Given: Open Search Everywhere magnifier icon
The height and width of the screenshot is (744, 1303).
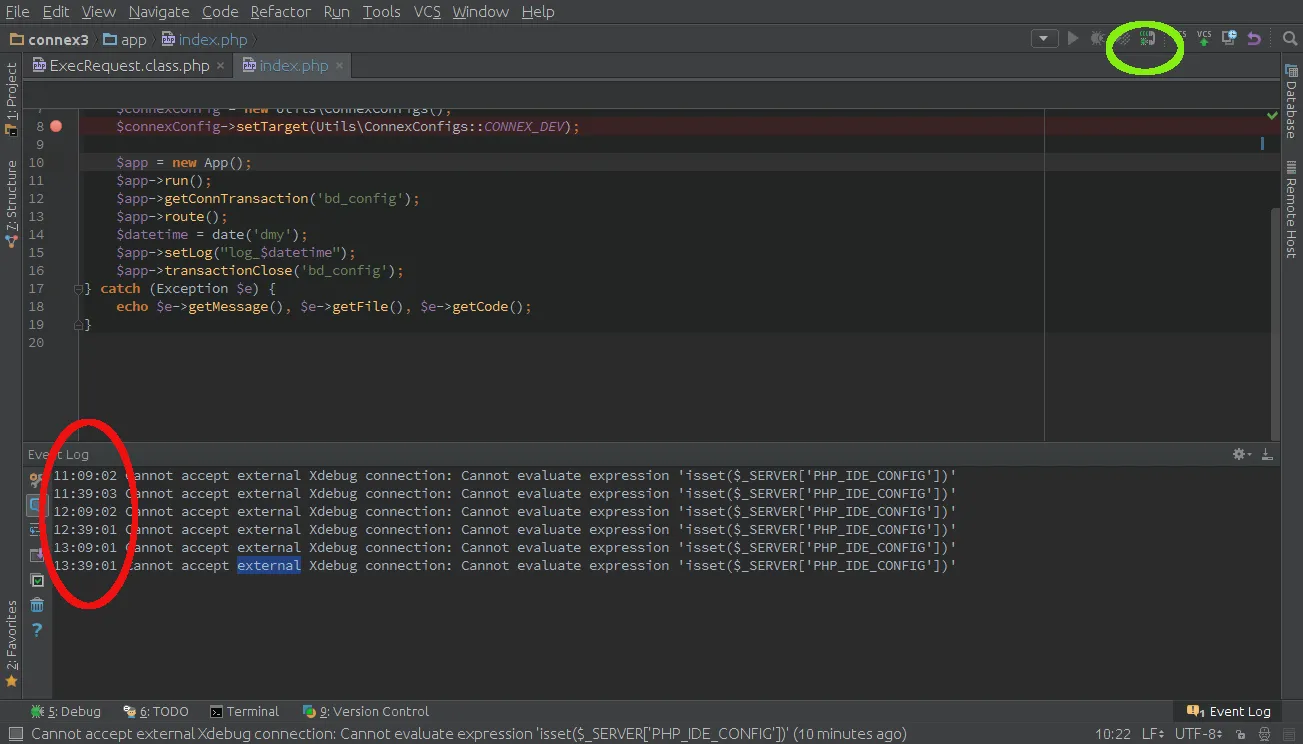Looking at the screenshot, I should pyautogui.click(x=1290, y=39).
